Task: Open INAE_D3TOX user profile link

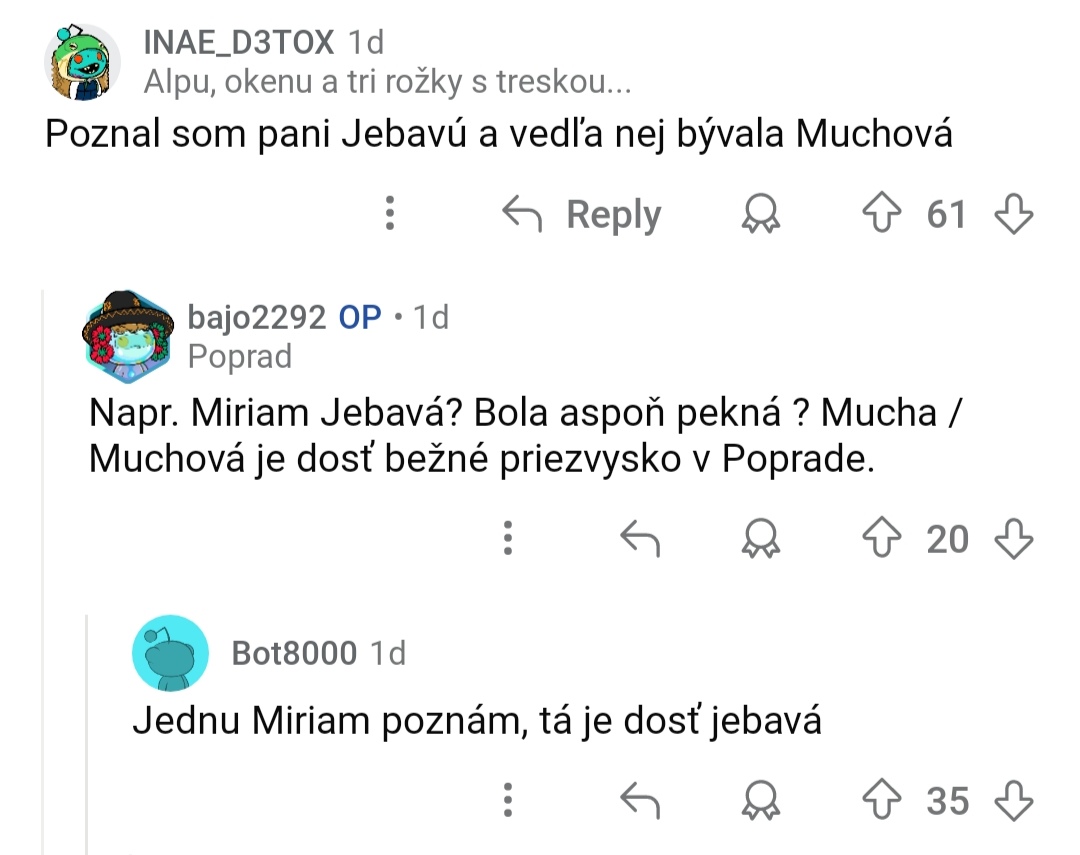Action: [x=238, y=43]
